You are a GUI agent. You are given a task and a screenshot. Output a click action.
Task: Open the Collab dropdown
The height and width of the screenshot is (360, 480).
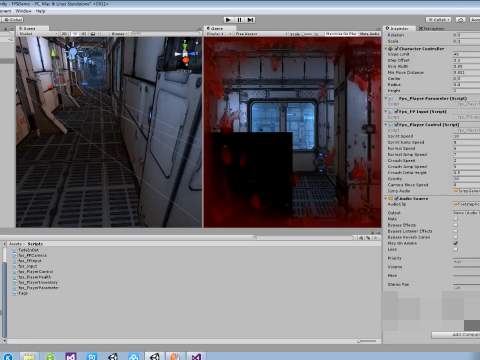(x=438, y=20)
